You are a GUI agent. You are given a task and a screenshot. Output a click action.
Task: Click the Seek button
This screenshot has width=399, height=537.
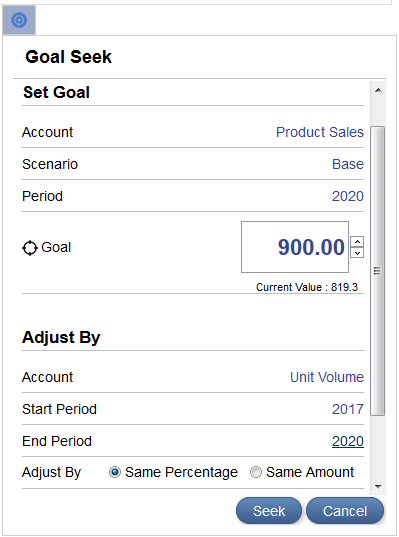(x=269, y=511)
